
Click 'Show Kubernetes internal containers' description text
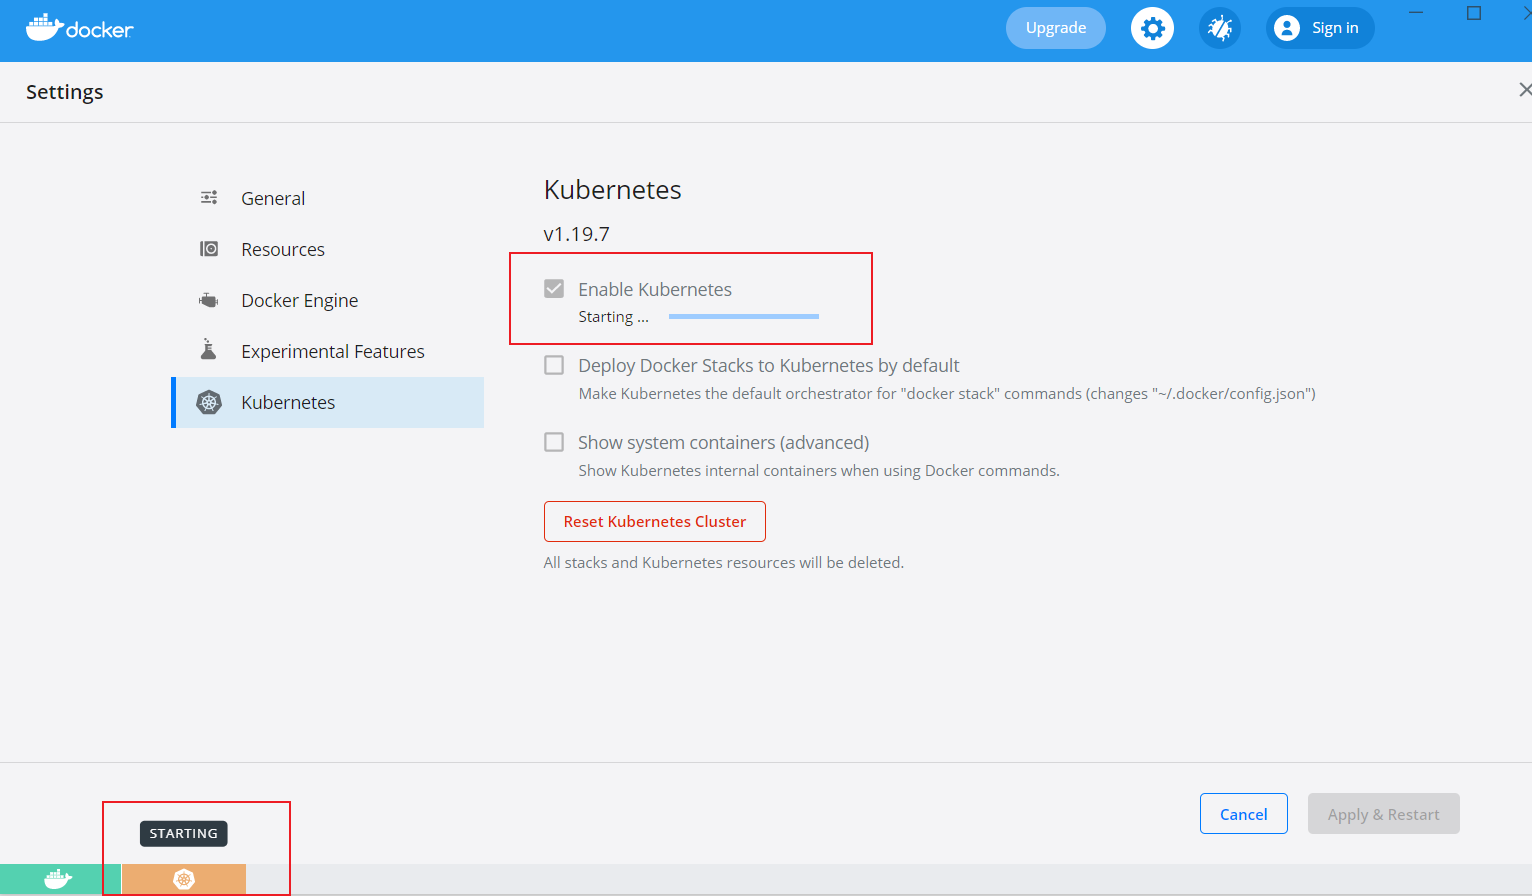tap(819, 471)
